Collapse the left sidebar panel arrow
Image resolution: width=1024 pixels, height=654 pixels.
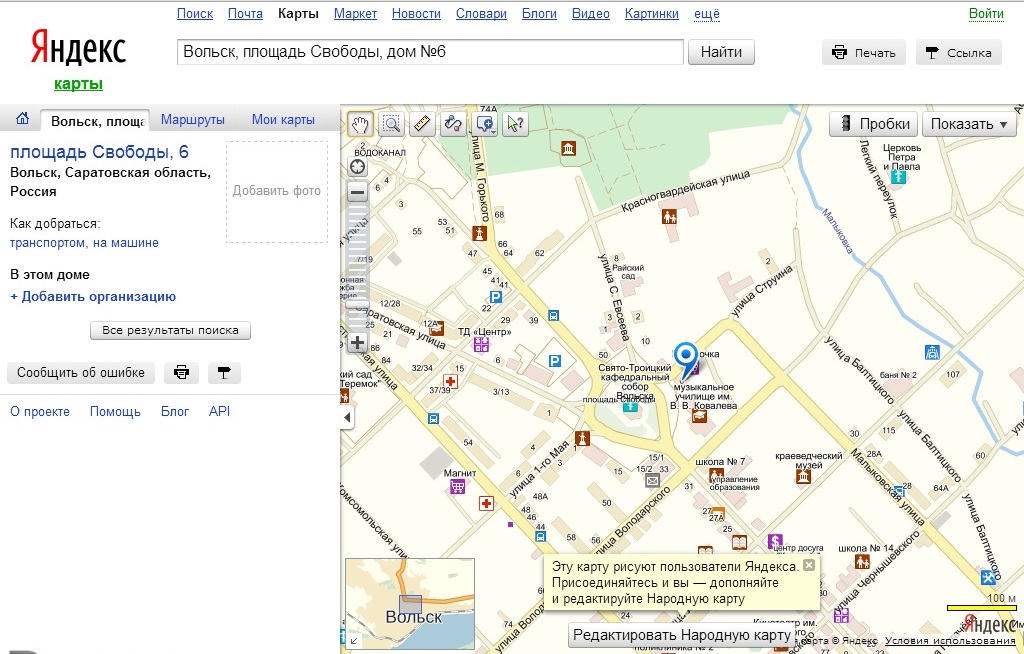tap(347, 417)
